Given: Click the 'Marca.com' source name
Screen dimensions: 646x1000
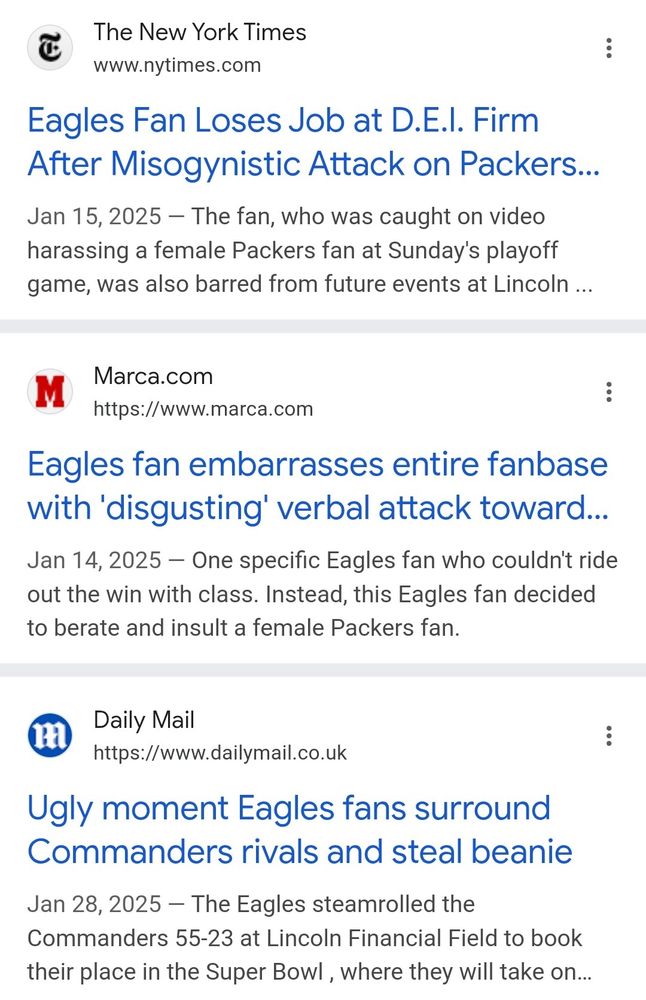Looking at the screenshot, I should 153,376.
